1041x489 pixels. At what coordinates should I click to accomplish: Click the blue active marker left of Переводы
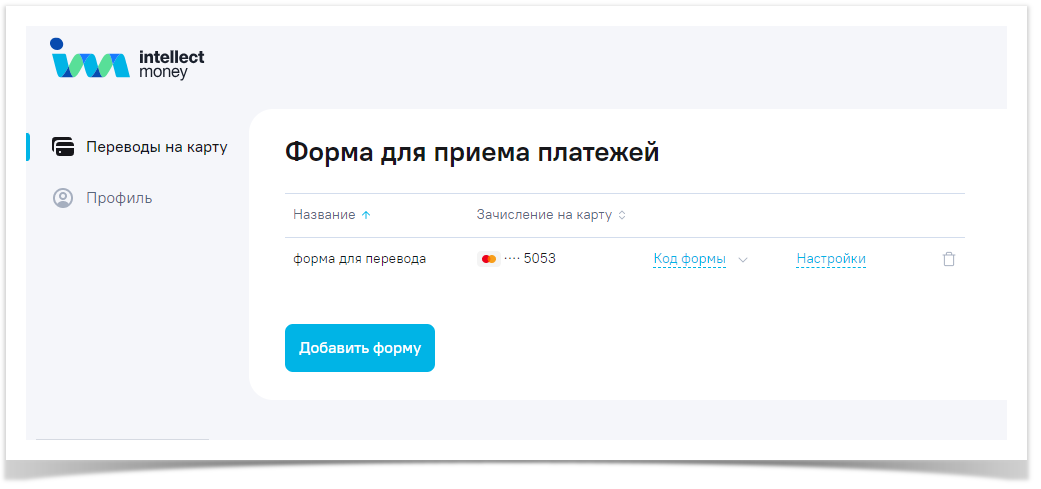(x=28, y=147)
